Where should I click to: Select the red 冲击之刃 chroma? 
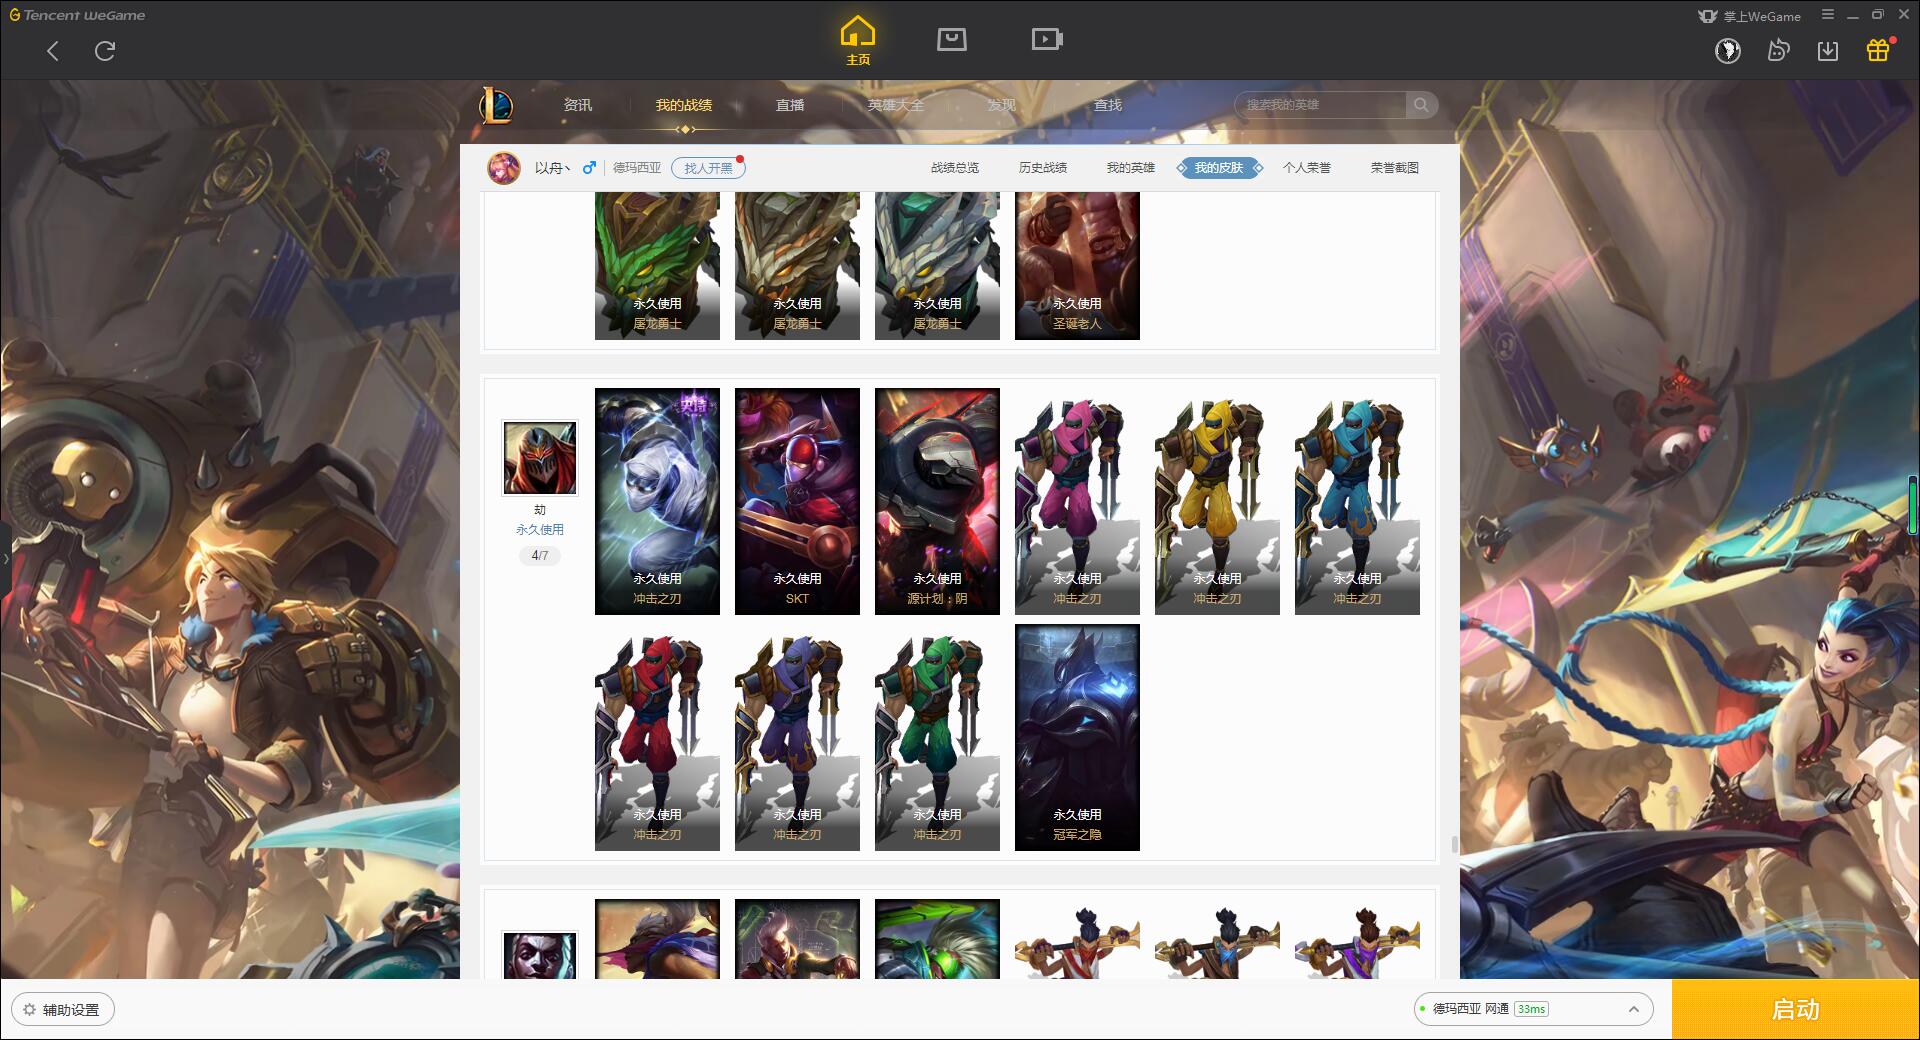[x=657, y=737]
